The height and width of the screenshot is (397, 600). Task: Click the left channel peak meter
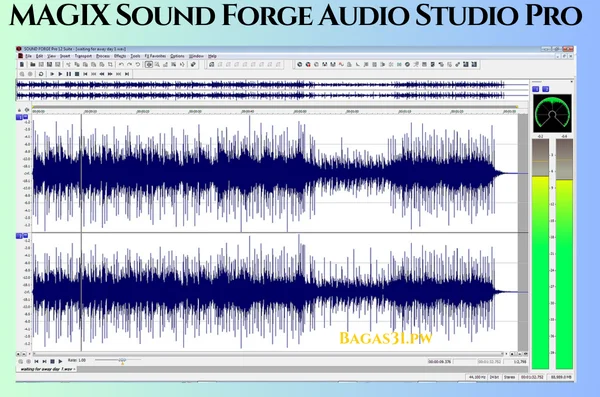click(540, 254)
